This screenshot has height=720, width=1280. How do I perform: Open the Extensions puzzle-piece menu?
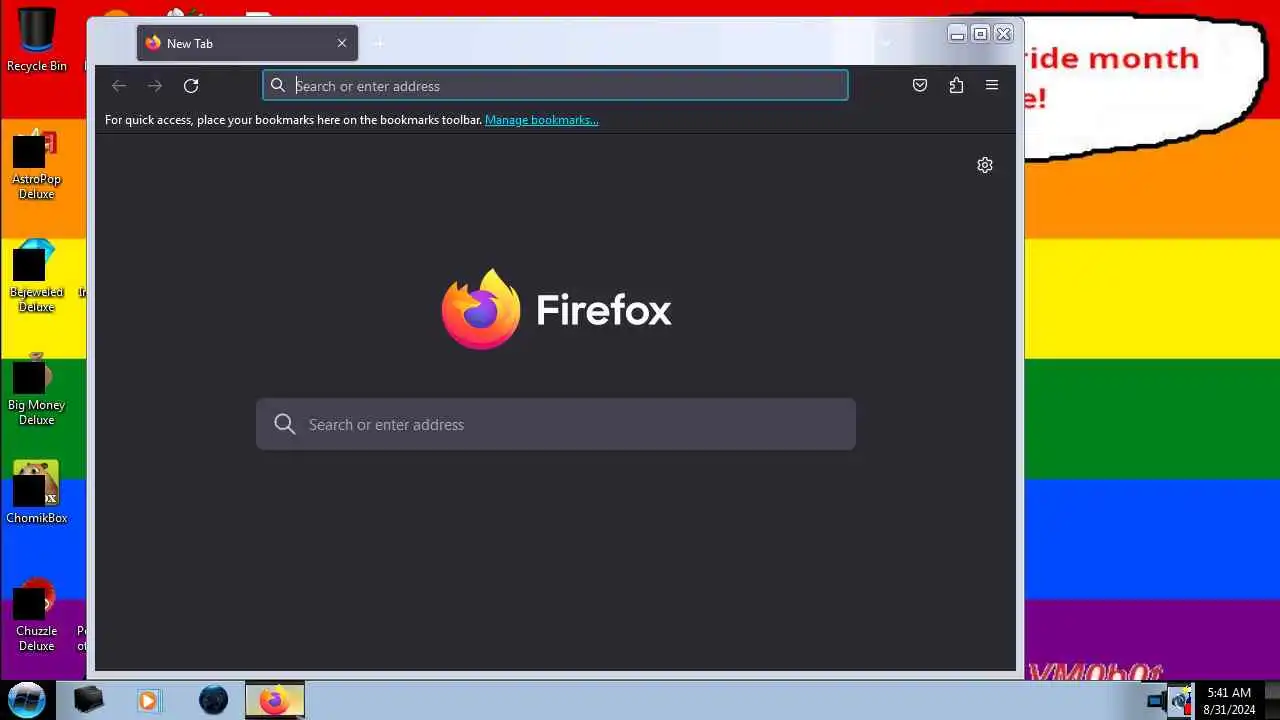pyautogui.click(x=956, y=86)
